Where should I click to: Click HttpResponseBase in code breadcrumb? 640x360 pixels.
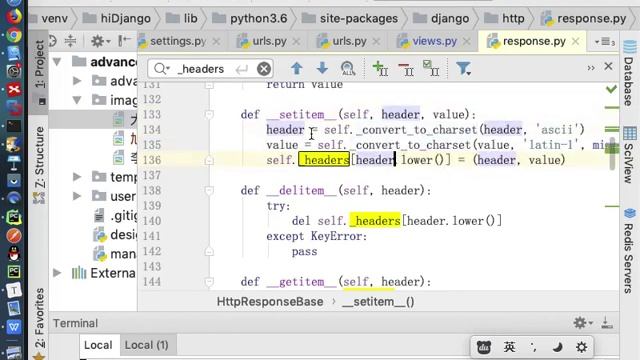[x=270, y=302]
